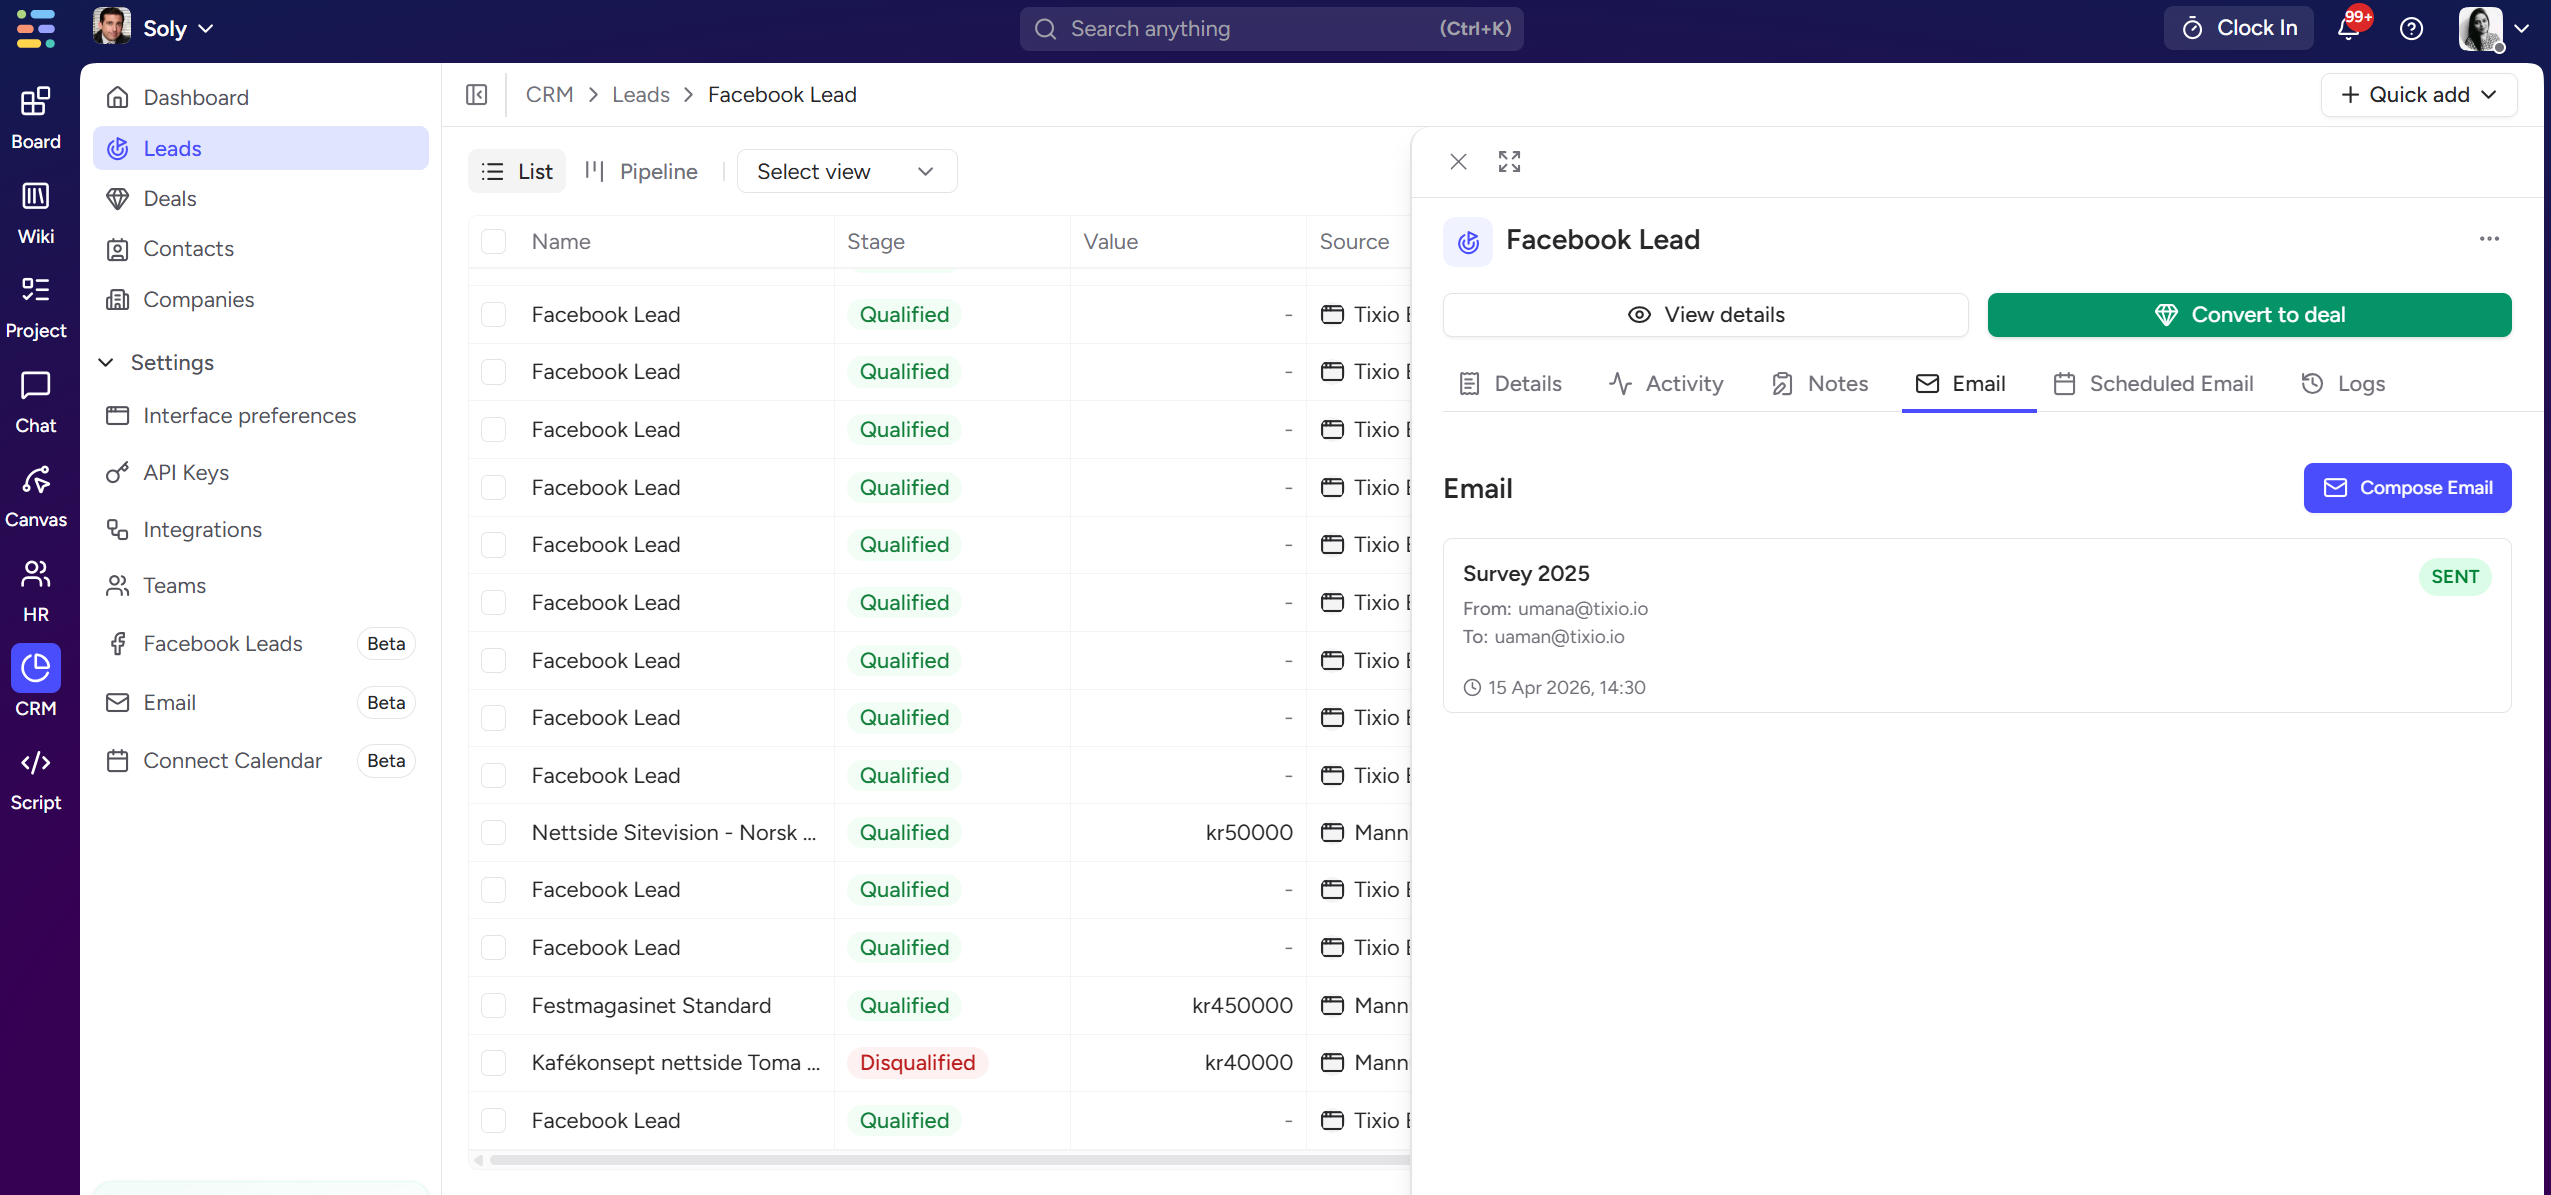Click the Compose Email button
This screenshot has height=1195, width=2551.
(2407, 488)
